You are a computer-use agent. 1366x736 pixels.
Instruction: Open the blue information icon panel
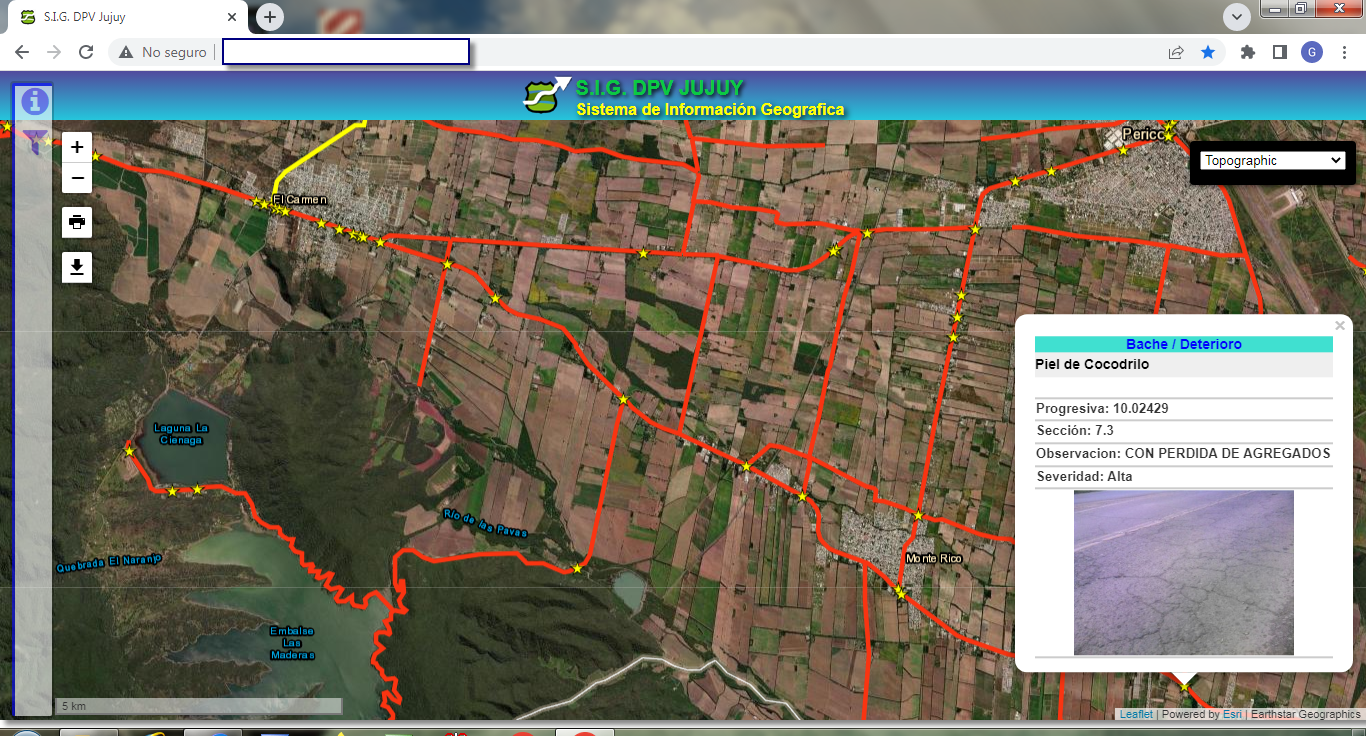tap(35, 101)
